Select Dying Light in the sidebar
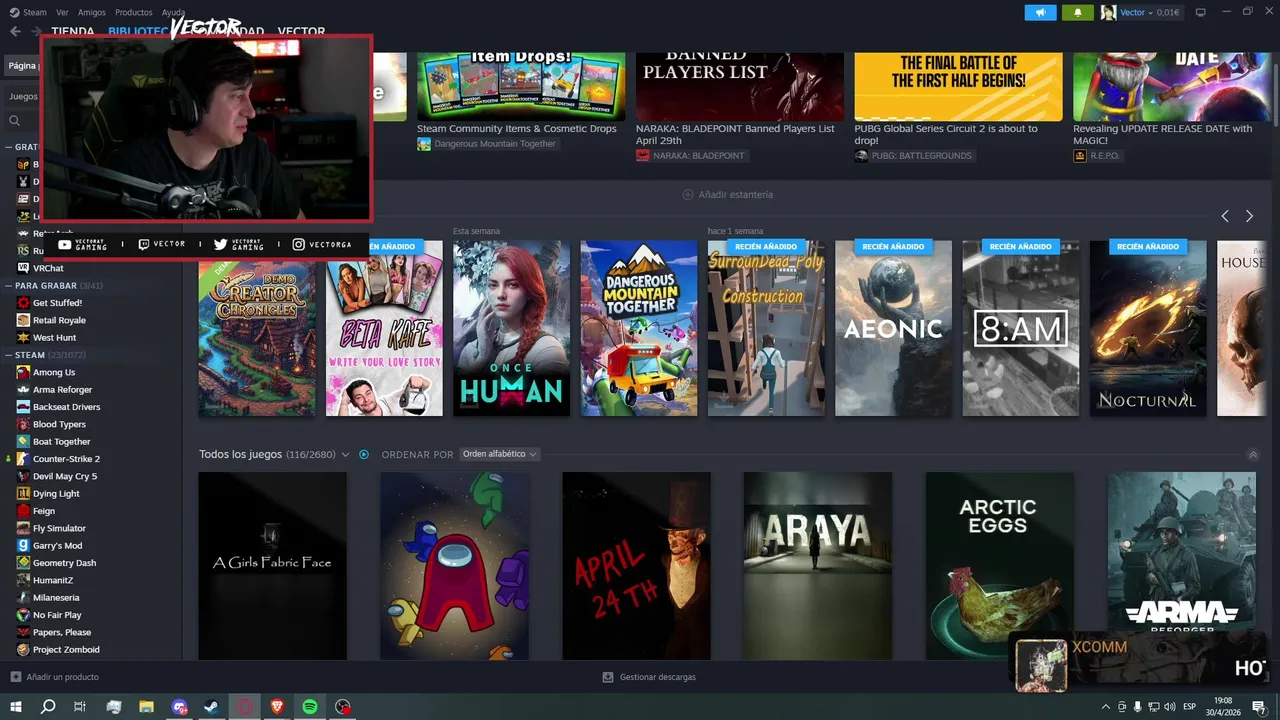The image size is (1280, 720). click(56, 494)
